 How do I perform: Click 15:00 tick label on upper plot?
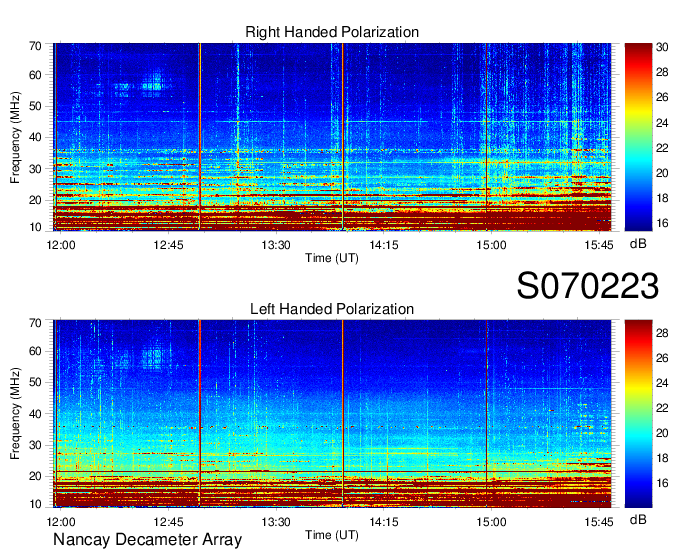click(x=491, y=245)
